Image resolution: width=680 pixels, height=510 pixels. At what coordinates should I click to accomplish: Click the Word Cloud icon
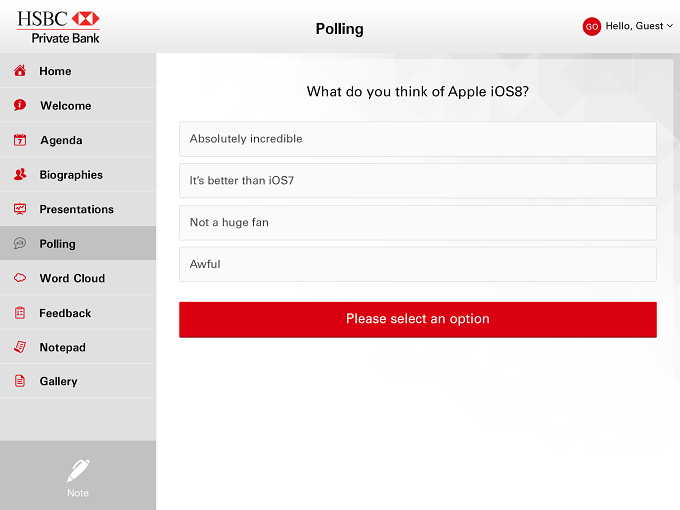pos(20,278)
